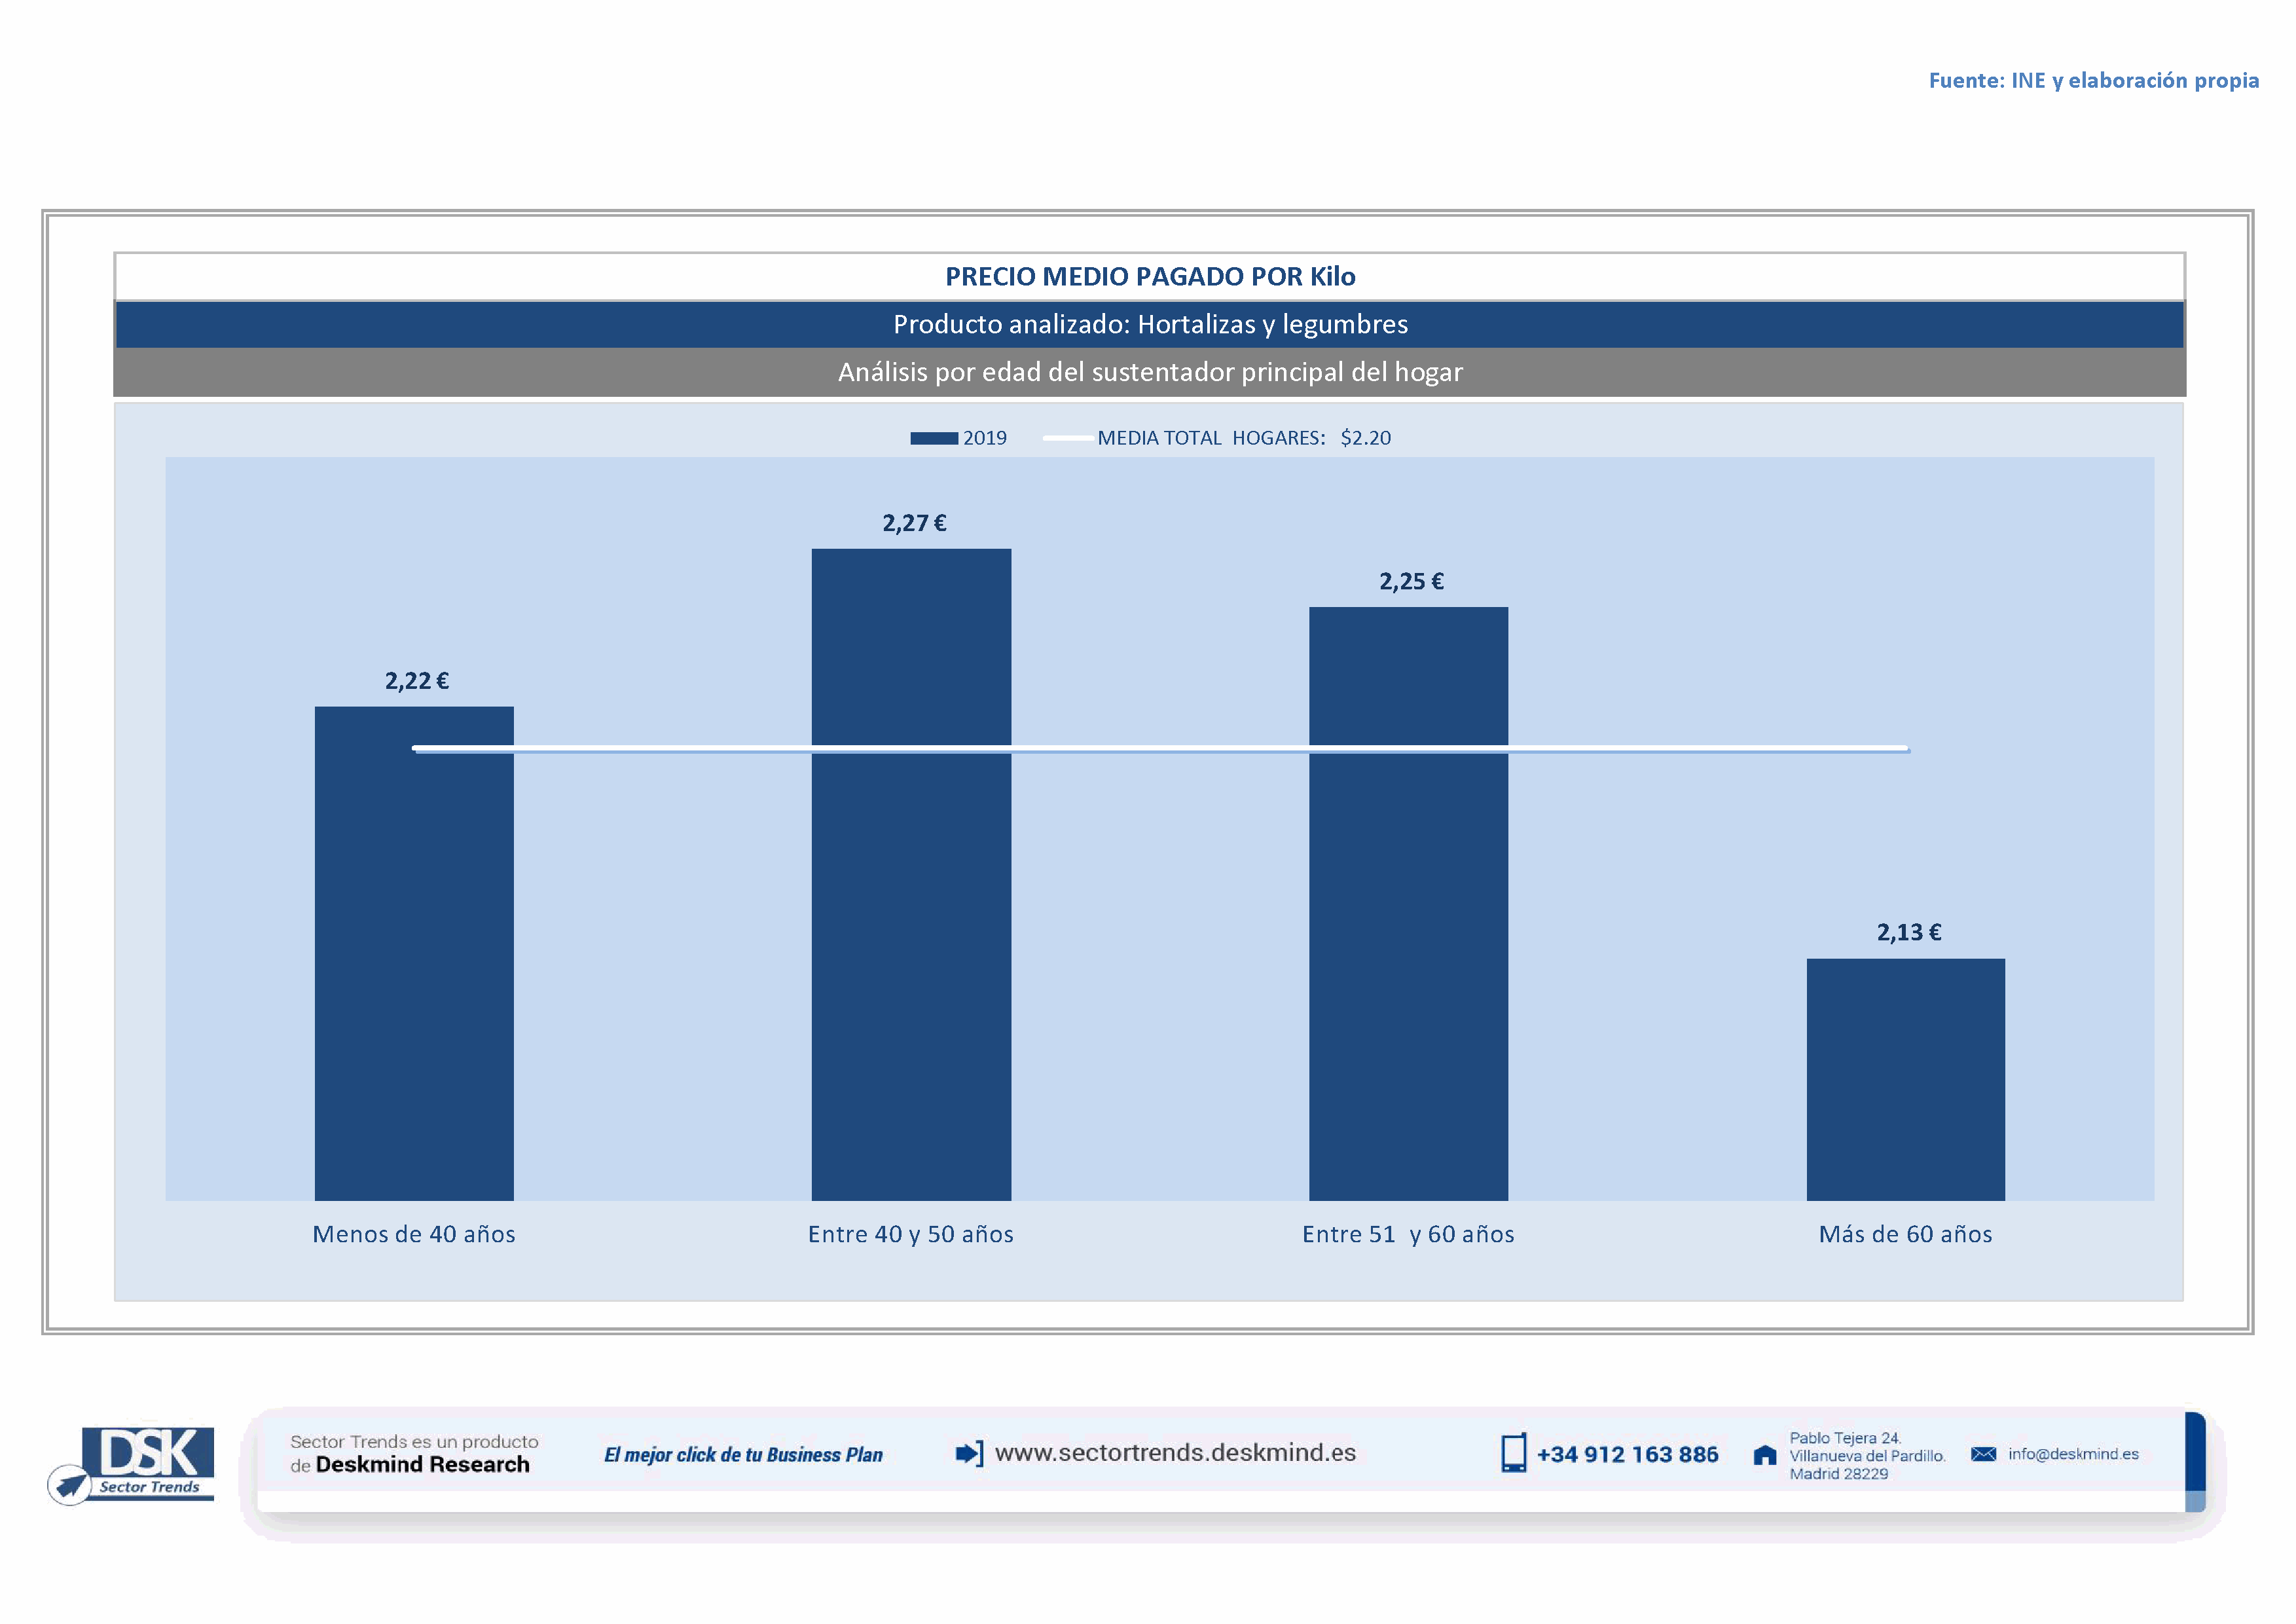Viewport: 2296px width, 1624px height.
Task: Click the Deskmind Research text
Action: (x=422, y=1465)
